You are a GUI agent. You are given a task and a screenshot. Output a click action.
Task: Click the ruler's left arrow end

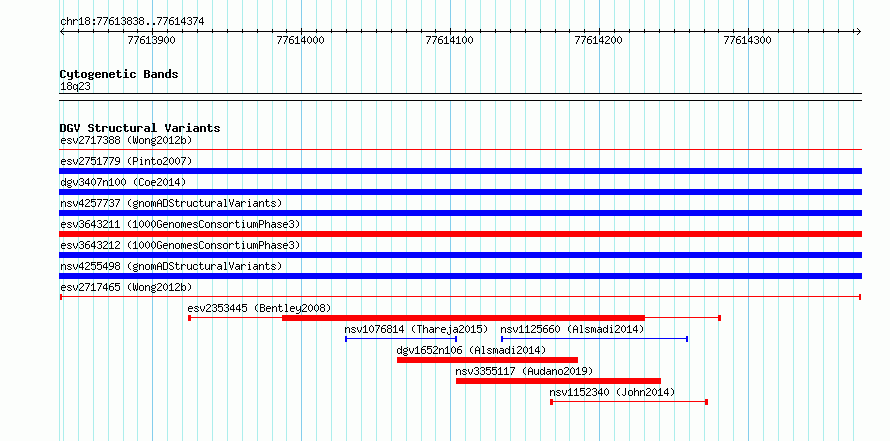point(62,31)
